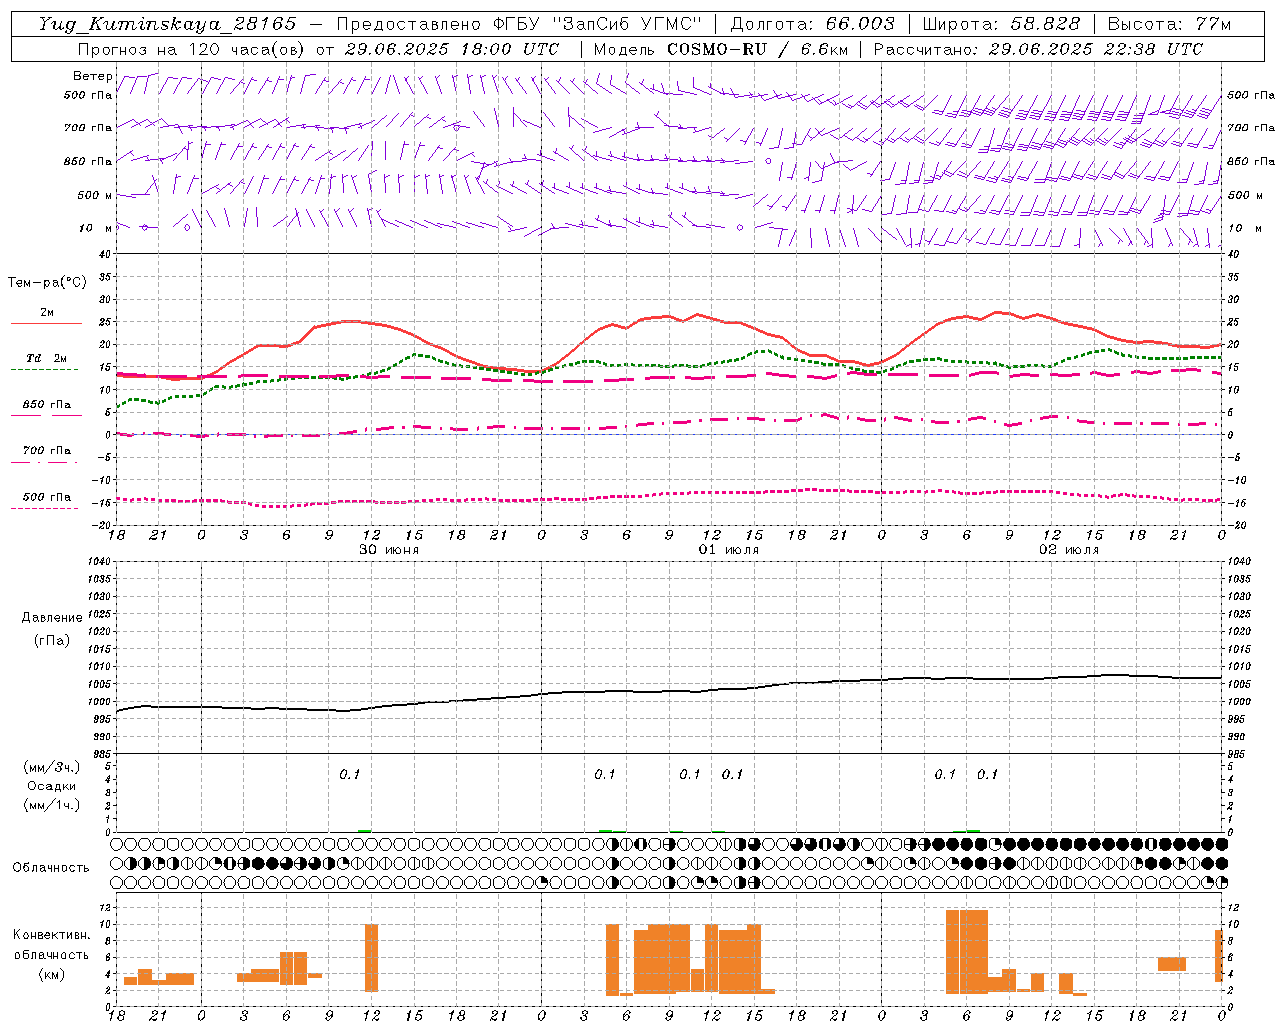Click the Широта: 58.828 latitude value
The image size is (1280, 1024).
(x=1001, y=24)
